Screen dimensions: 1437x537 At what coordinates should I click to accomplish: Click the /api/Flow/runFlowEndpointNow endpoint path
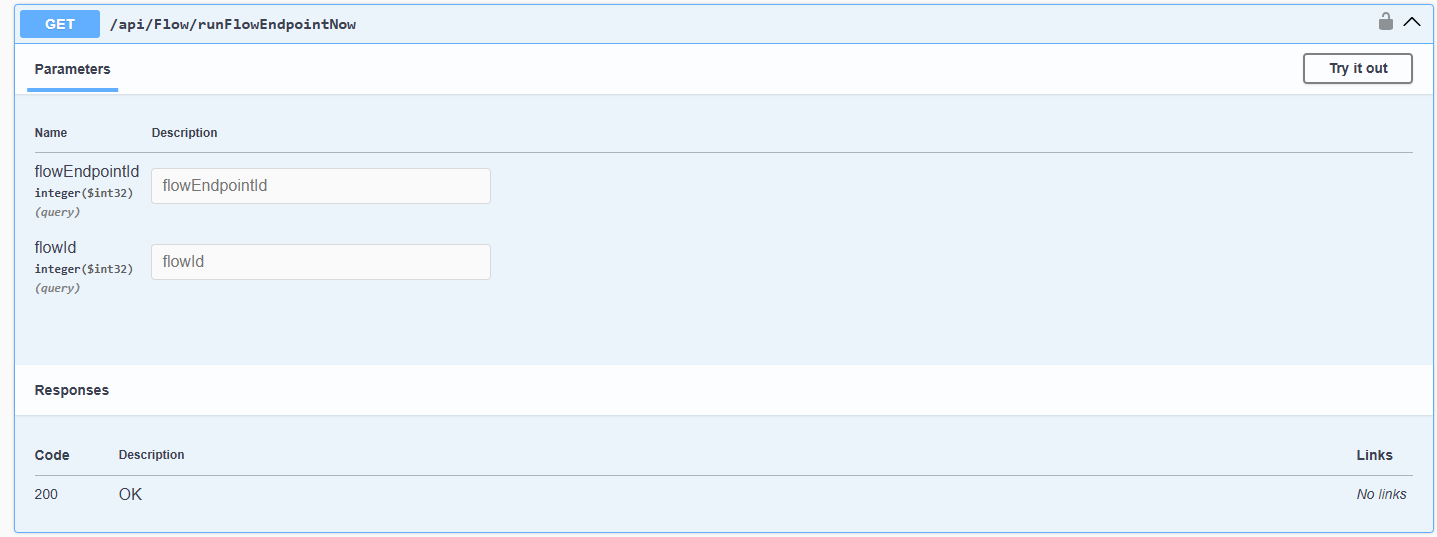click(232, 24)
